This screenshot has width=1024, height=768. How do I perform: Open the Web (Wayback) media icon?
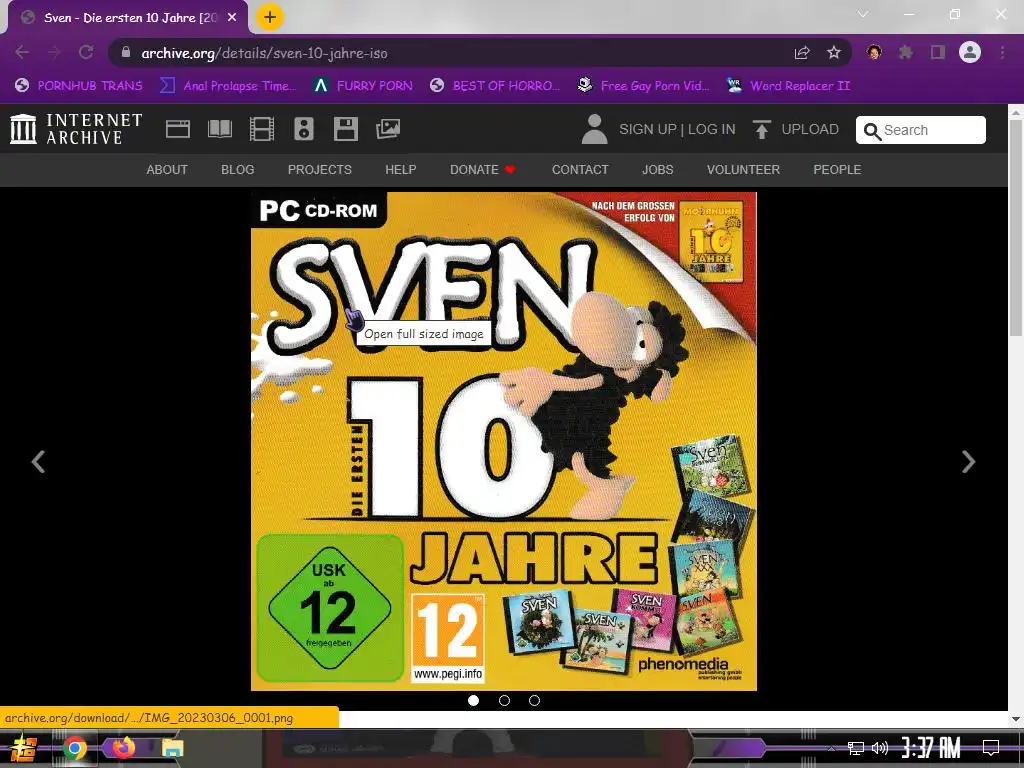click(178, 129)
